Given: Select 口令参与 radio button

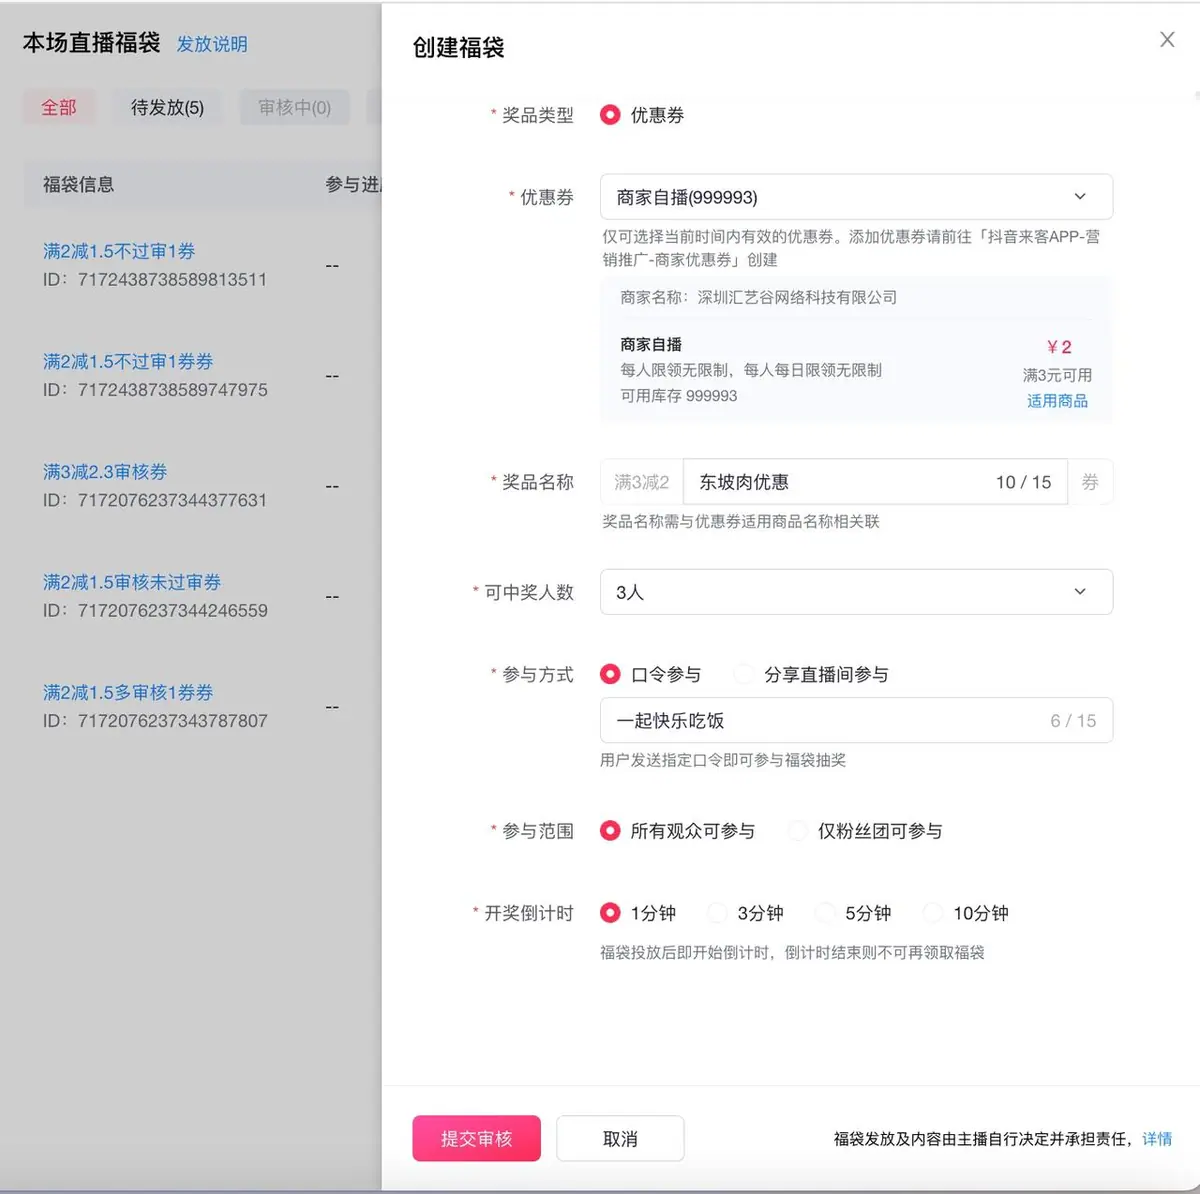Looking at the screenshot, I should point(610,674).
